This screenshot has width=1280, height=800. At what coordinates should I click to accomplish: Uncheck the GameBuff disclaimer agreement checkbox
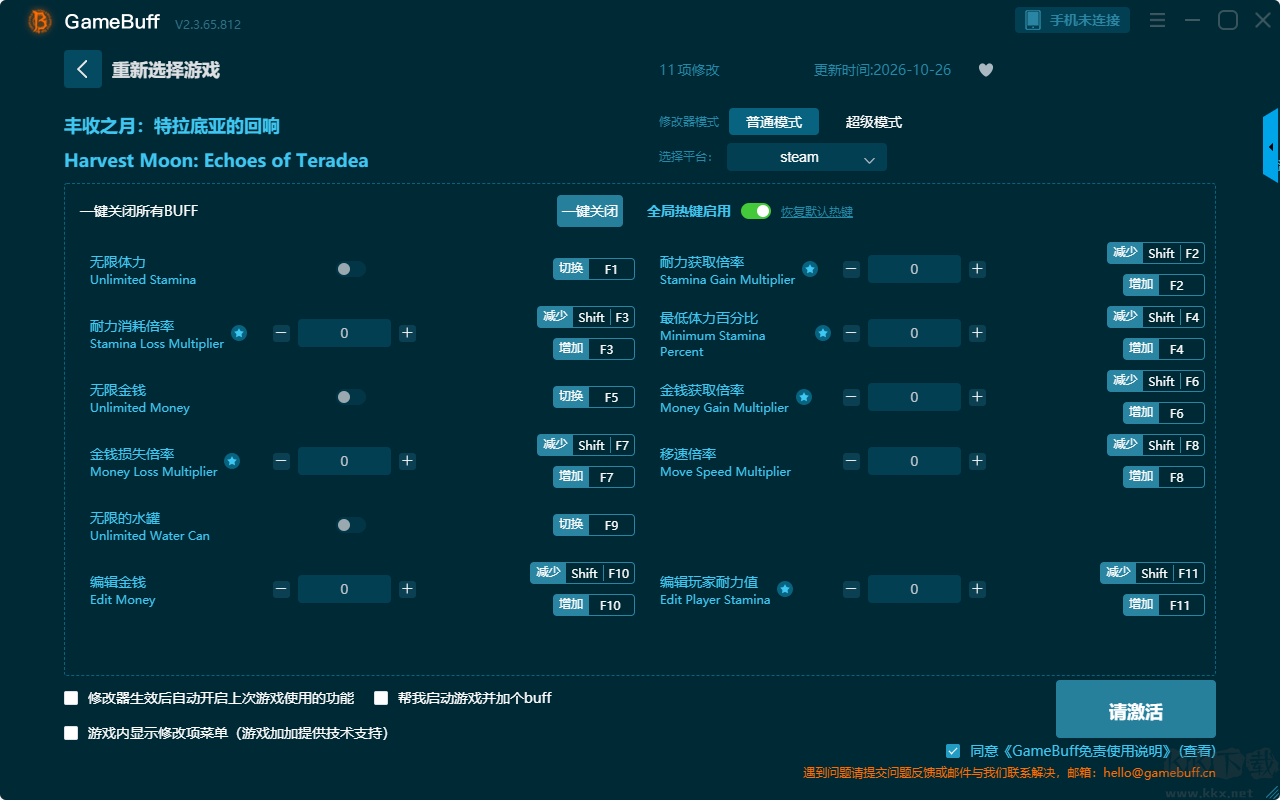coord(953,751)
